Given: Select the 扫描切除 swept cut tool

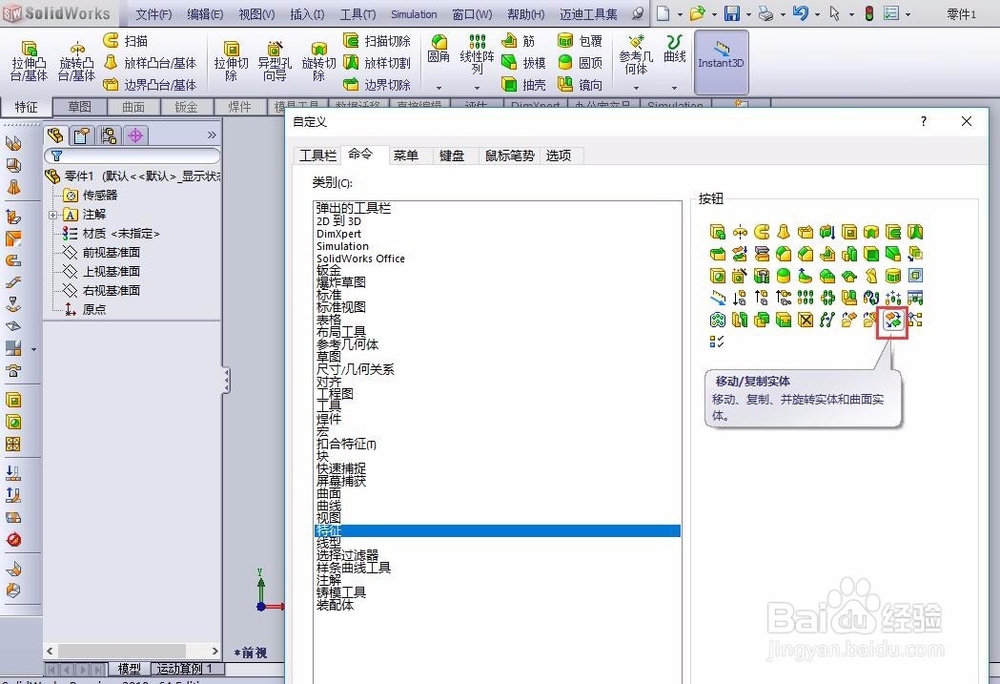Looking at the screenshot, I should (x=377, y=41).
